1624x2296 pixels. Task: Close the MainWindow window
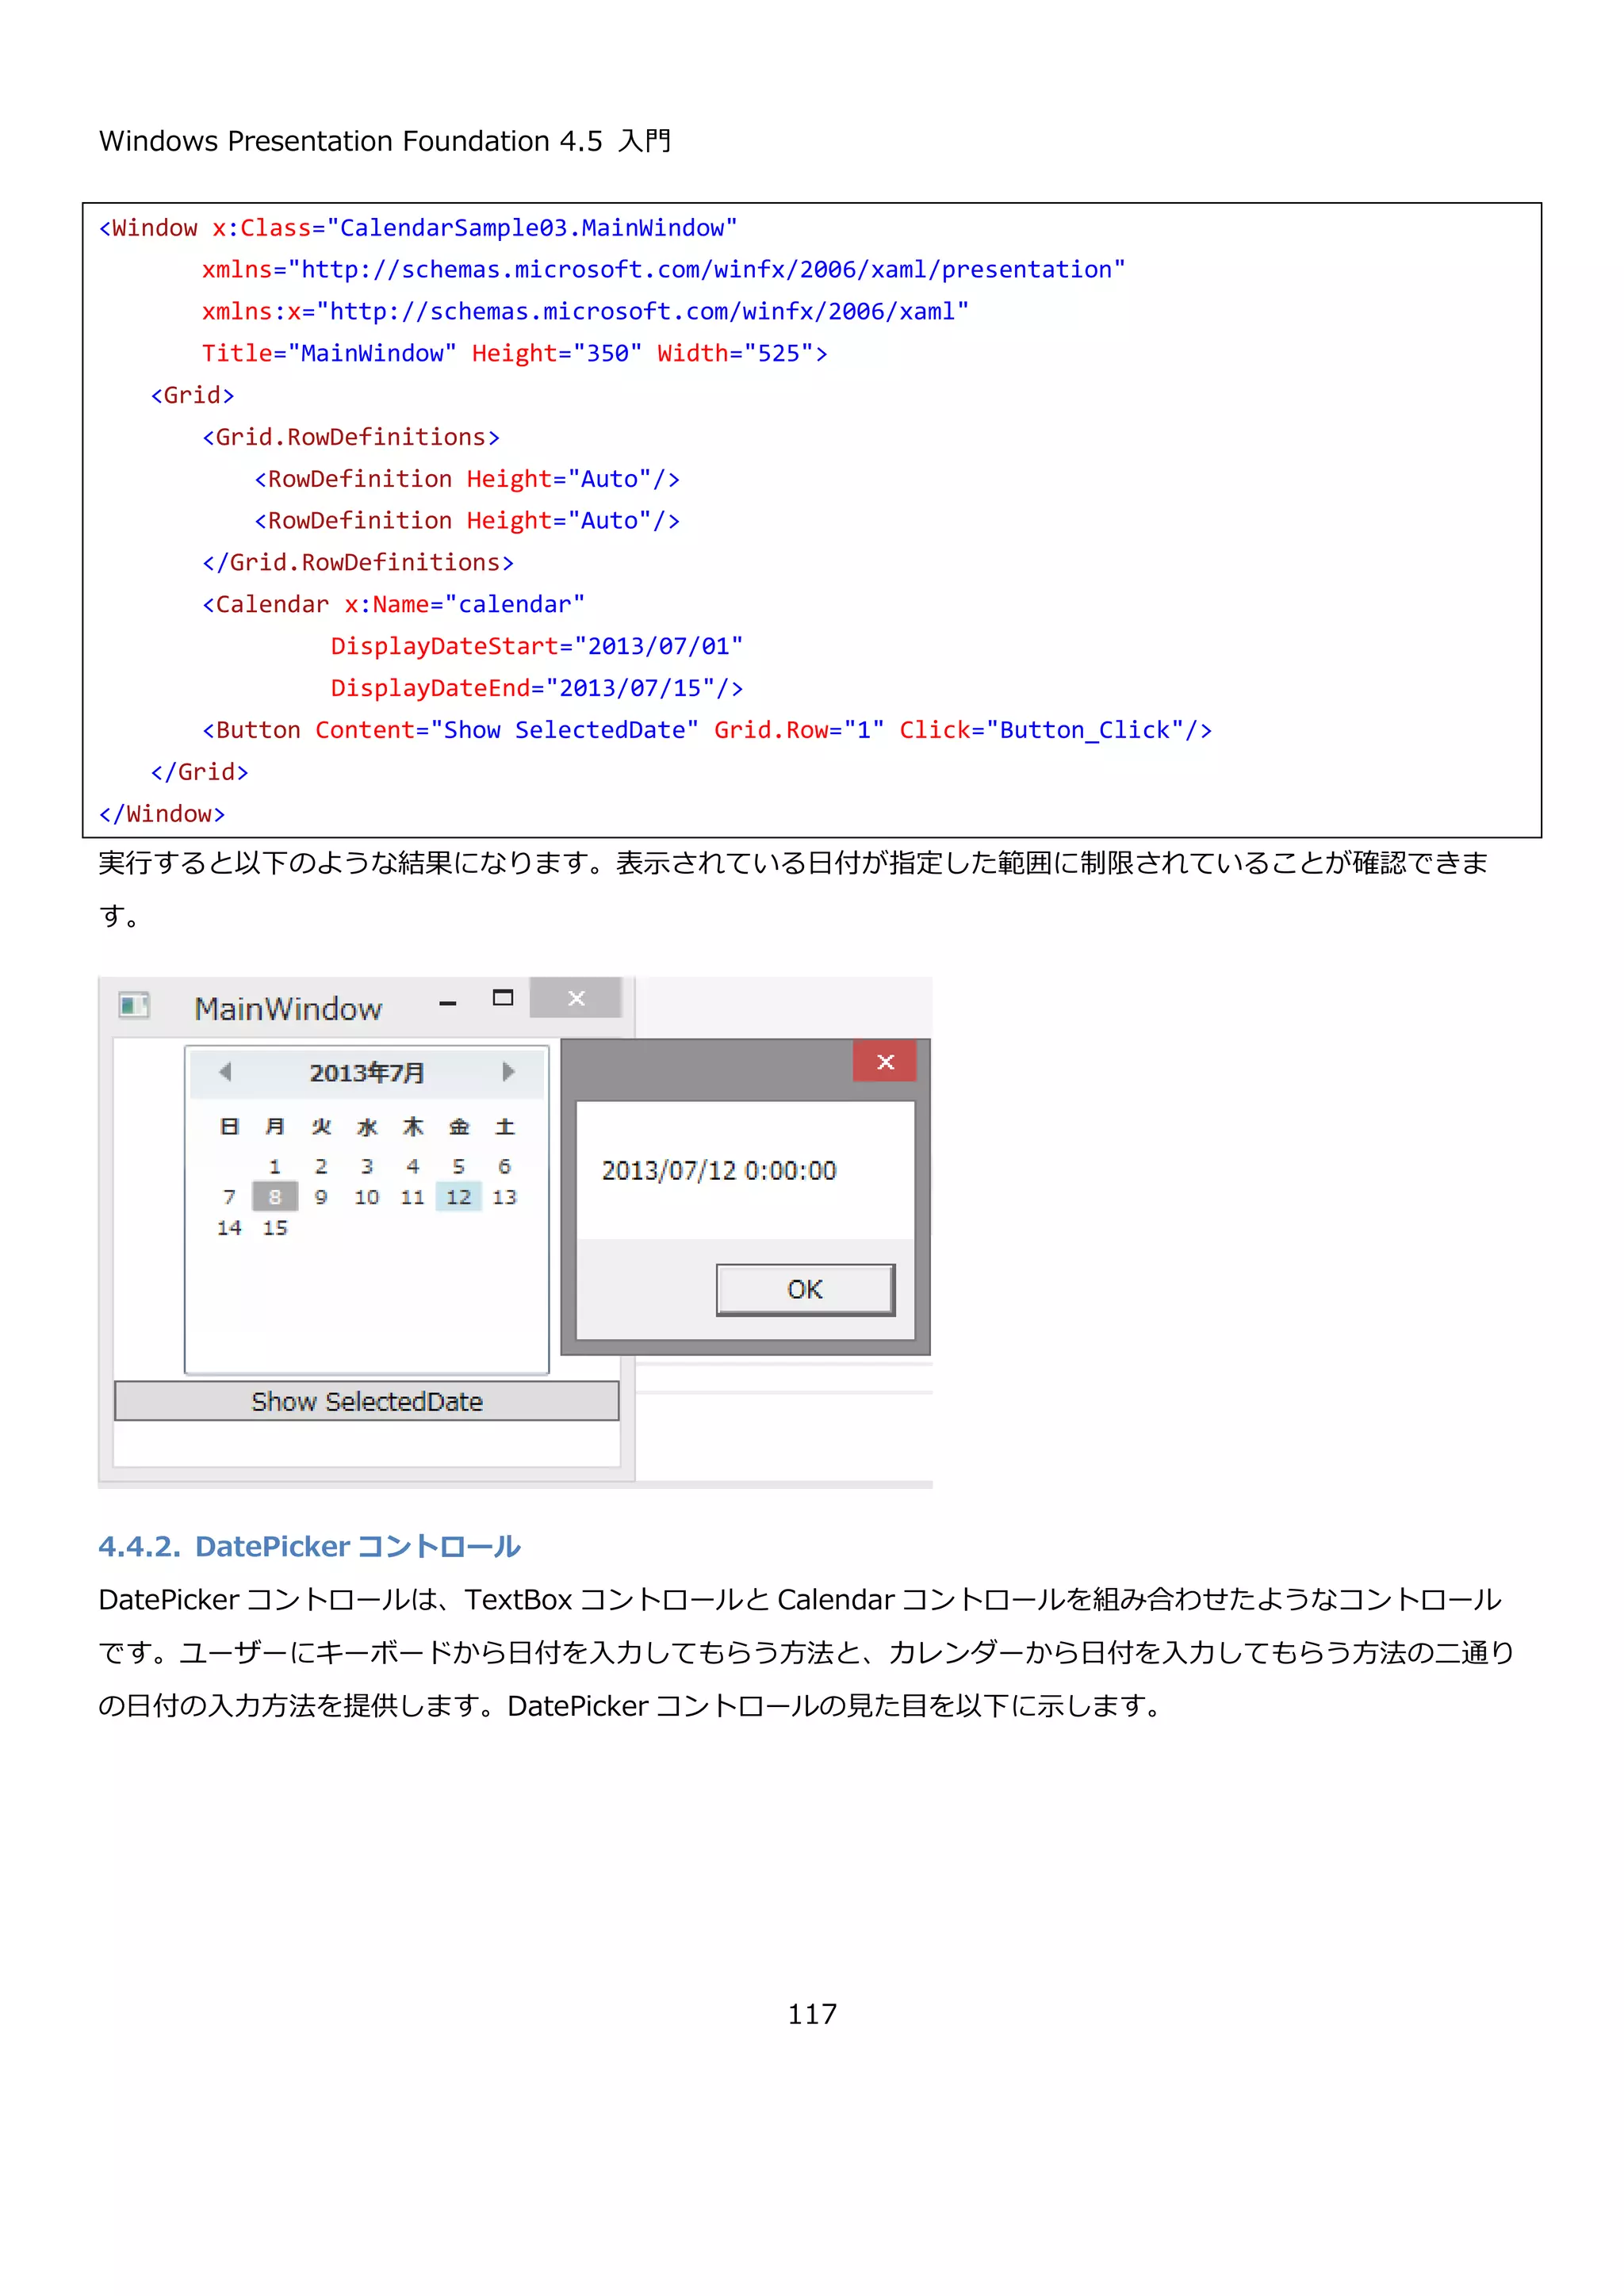576,997
